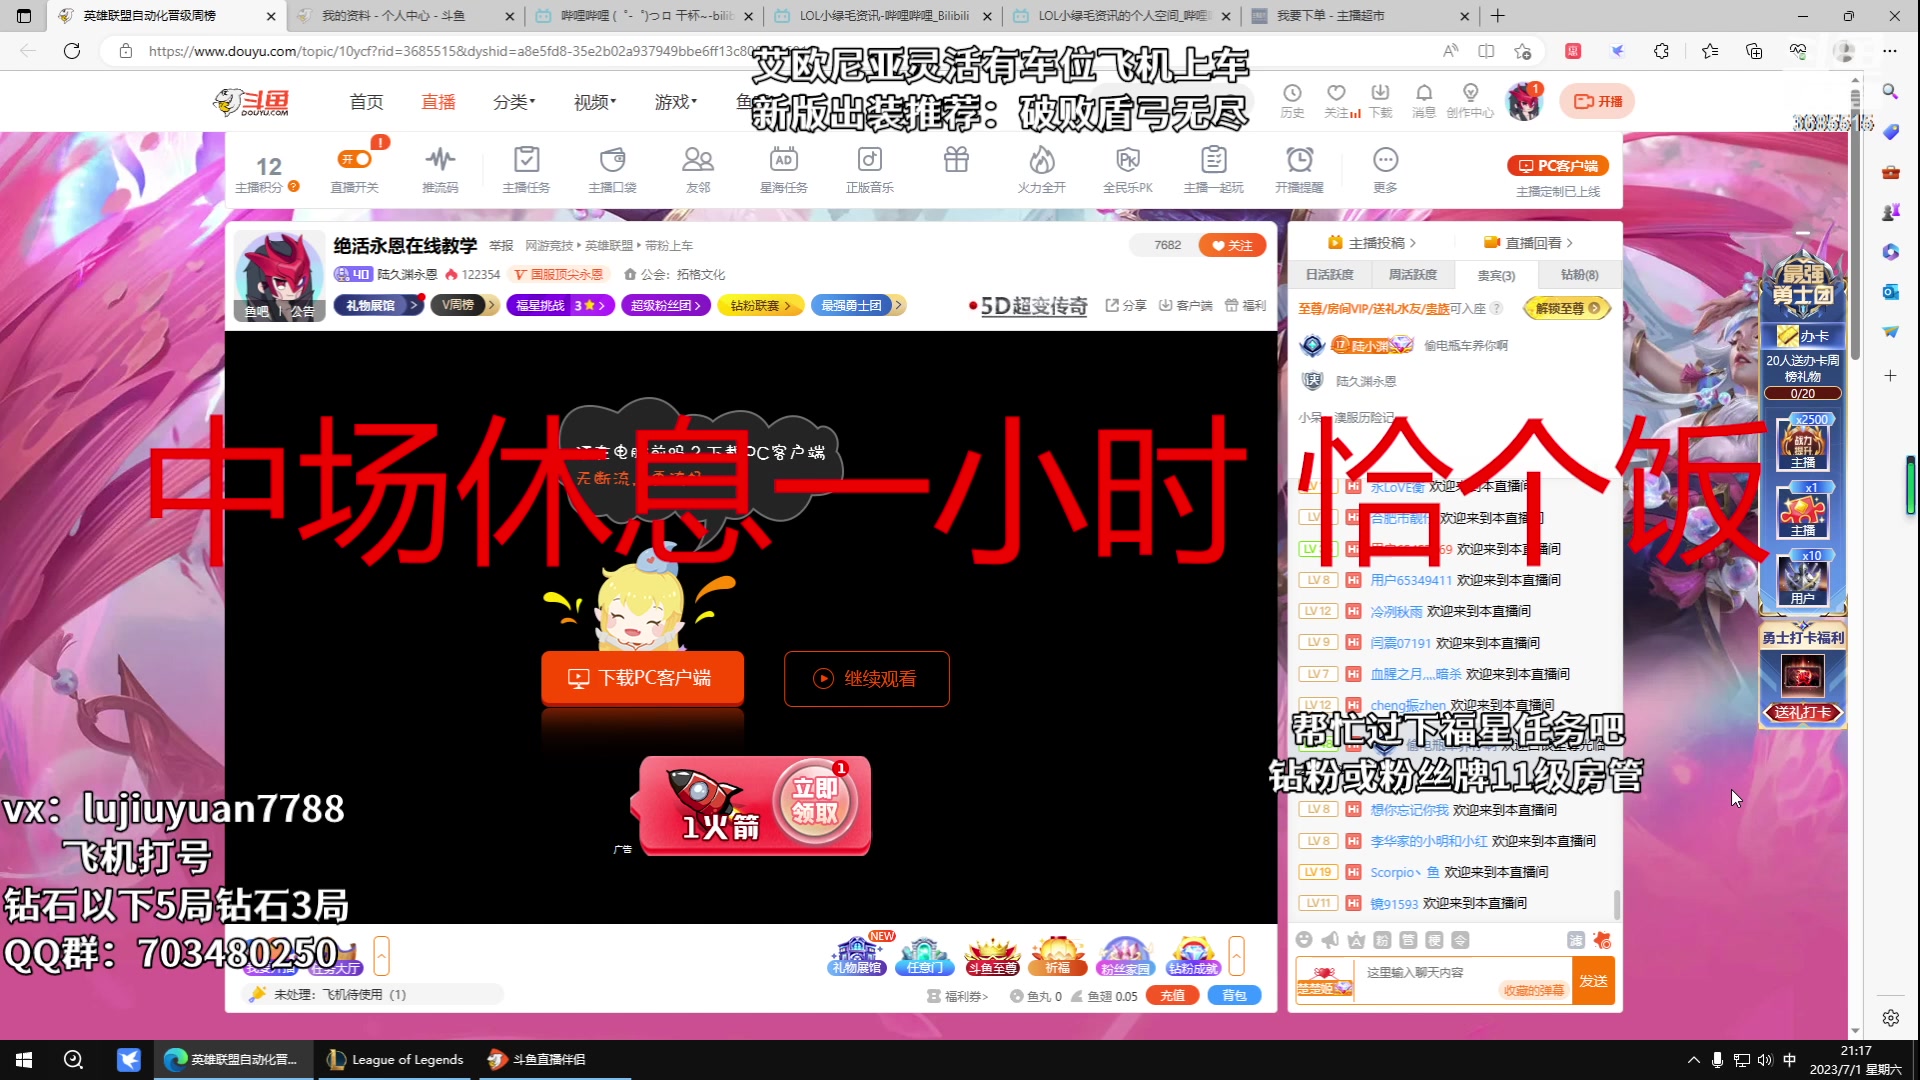Switch to 钻粉(8) diamond fans tab
Screen dimensions: 1920x1080
[1579, 275]
